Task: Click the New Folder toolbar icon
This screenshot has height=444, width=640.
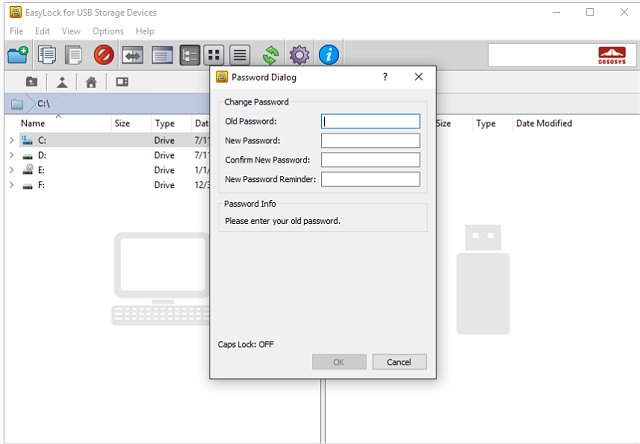Action: point(18,55)
